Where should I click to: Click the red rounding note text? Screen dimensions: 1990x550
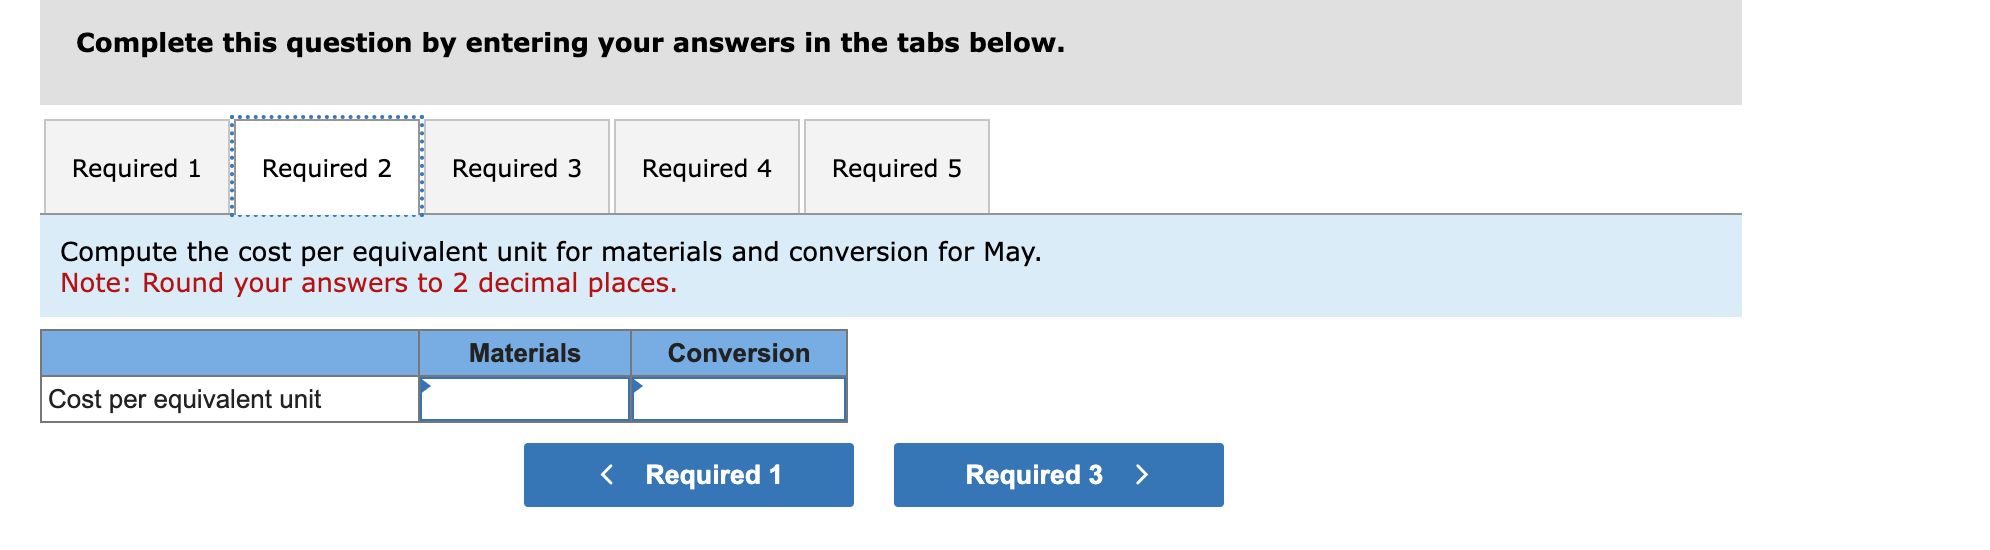tap(368, 283)
